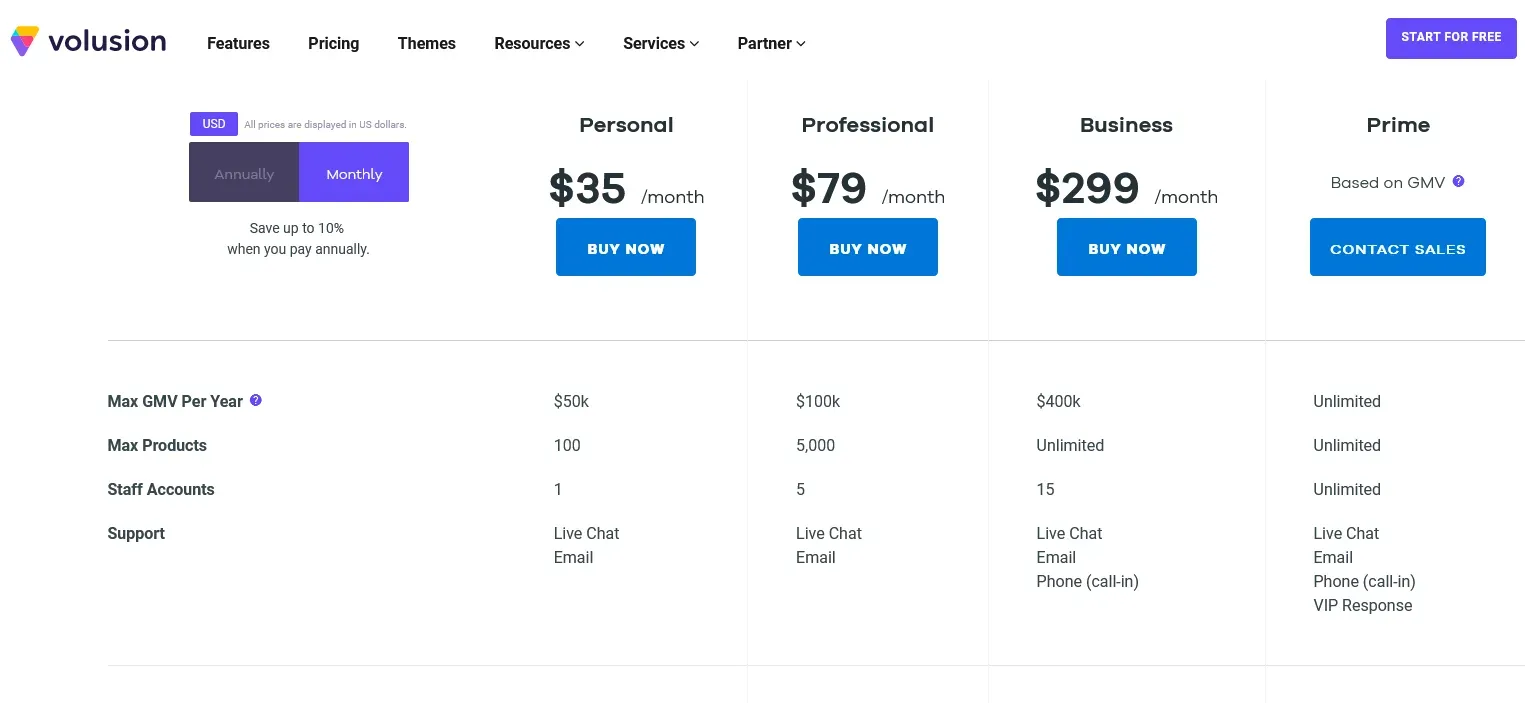Viewport: 1525px width, 703px height.
Task: Select the Monthly billing option
Action: 354,173
